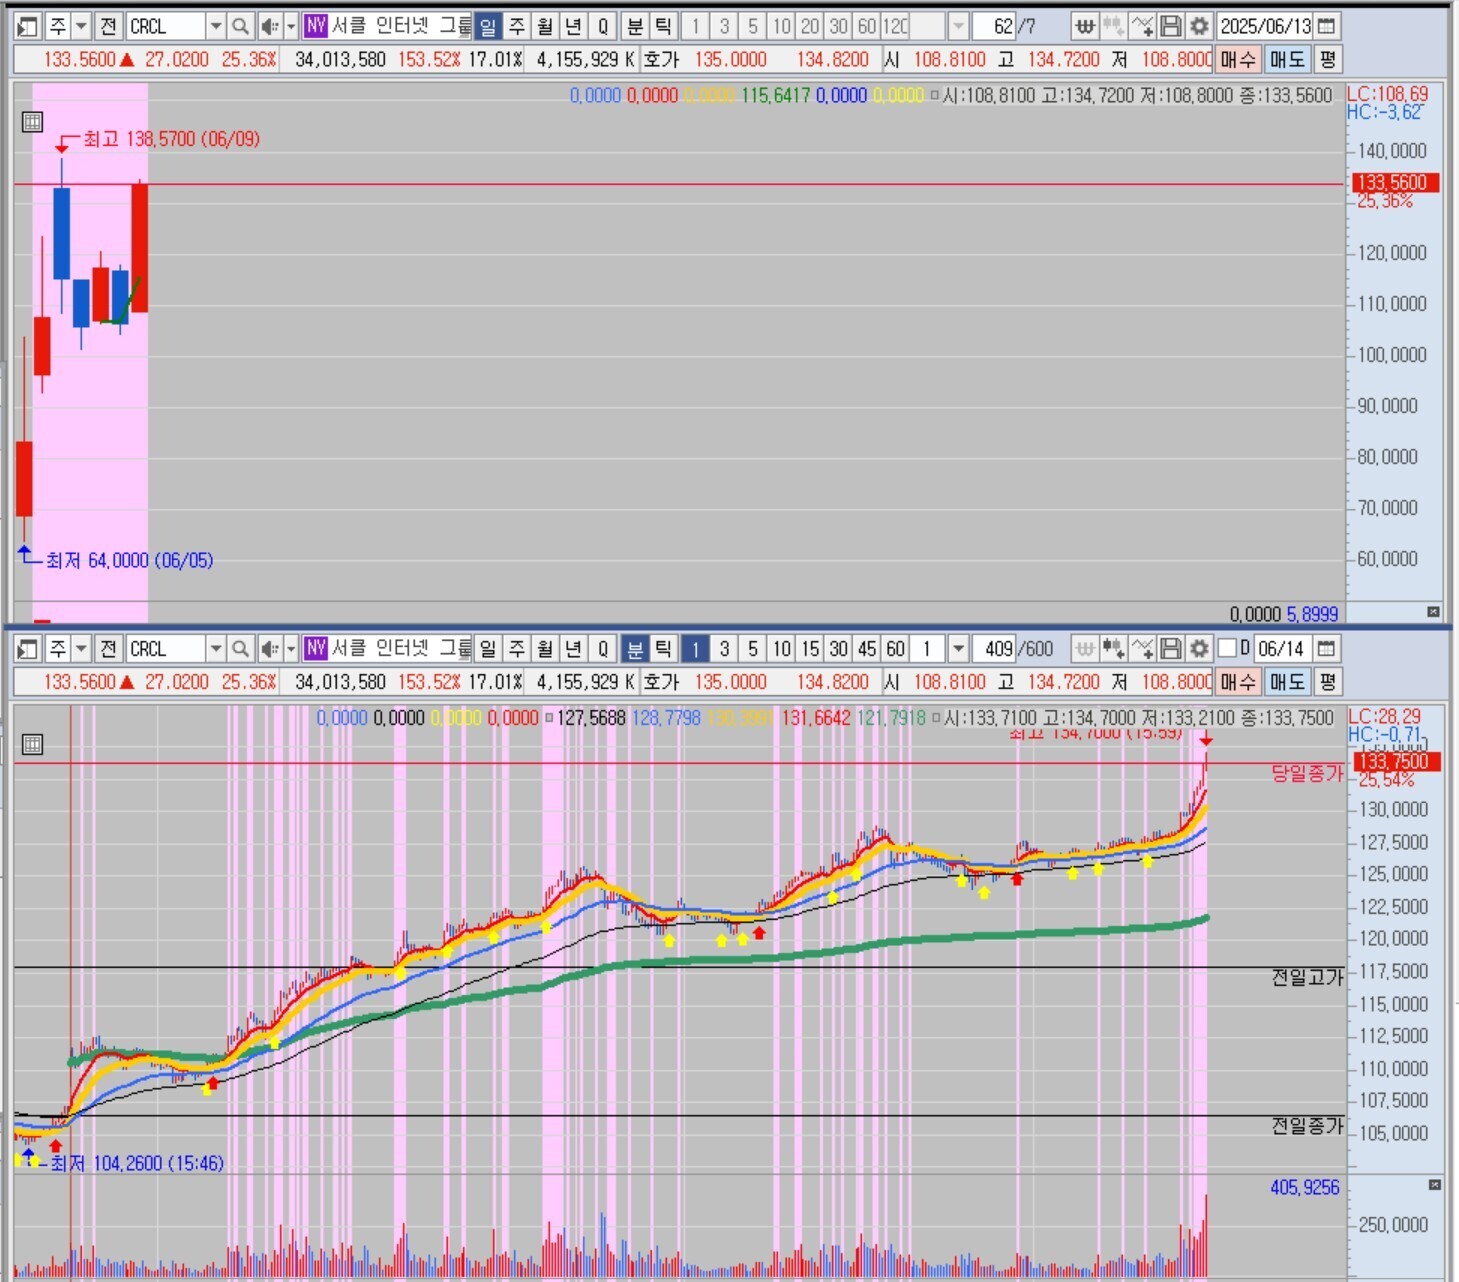Click the custom interval field showing 1

[x=929, y=649]
